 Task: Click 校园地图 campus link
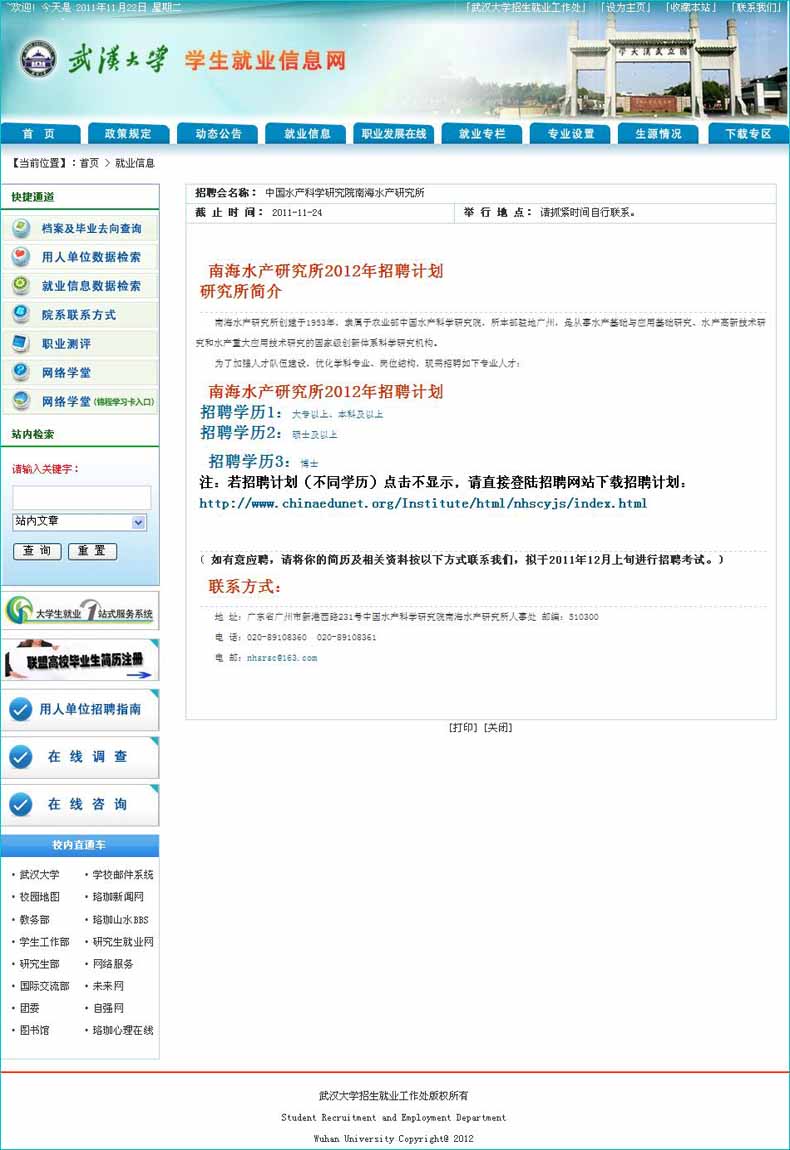pyautogui.click(x=40, y=897)
